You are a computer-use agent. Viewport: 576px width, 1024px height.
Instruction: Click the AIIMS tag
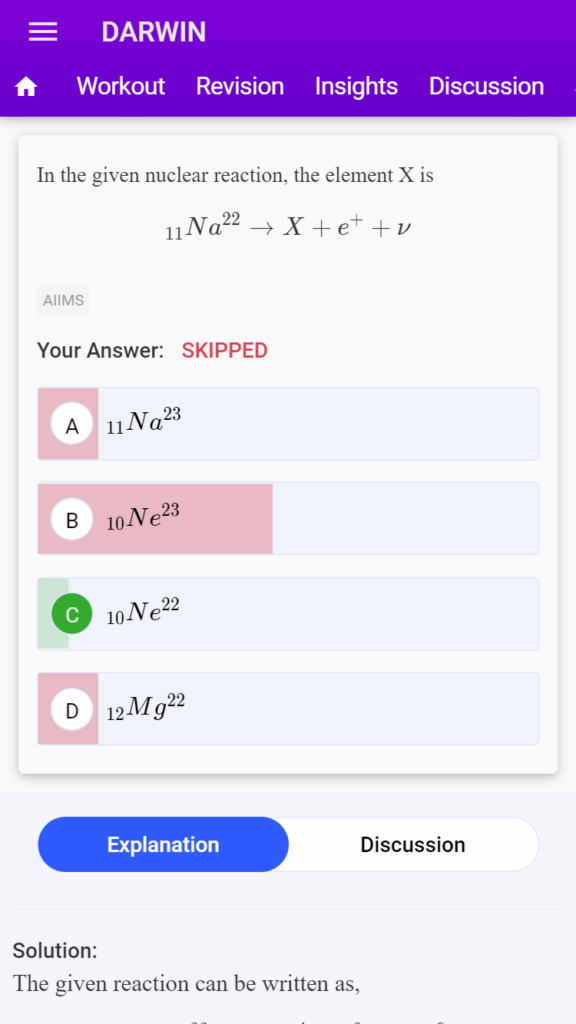point(63,300)
